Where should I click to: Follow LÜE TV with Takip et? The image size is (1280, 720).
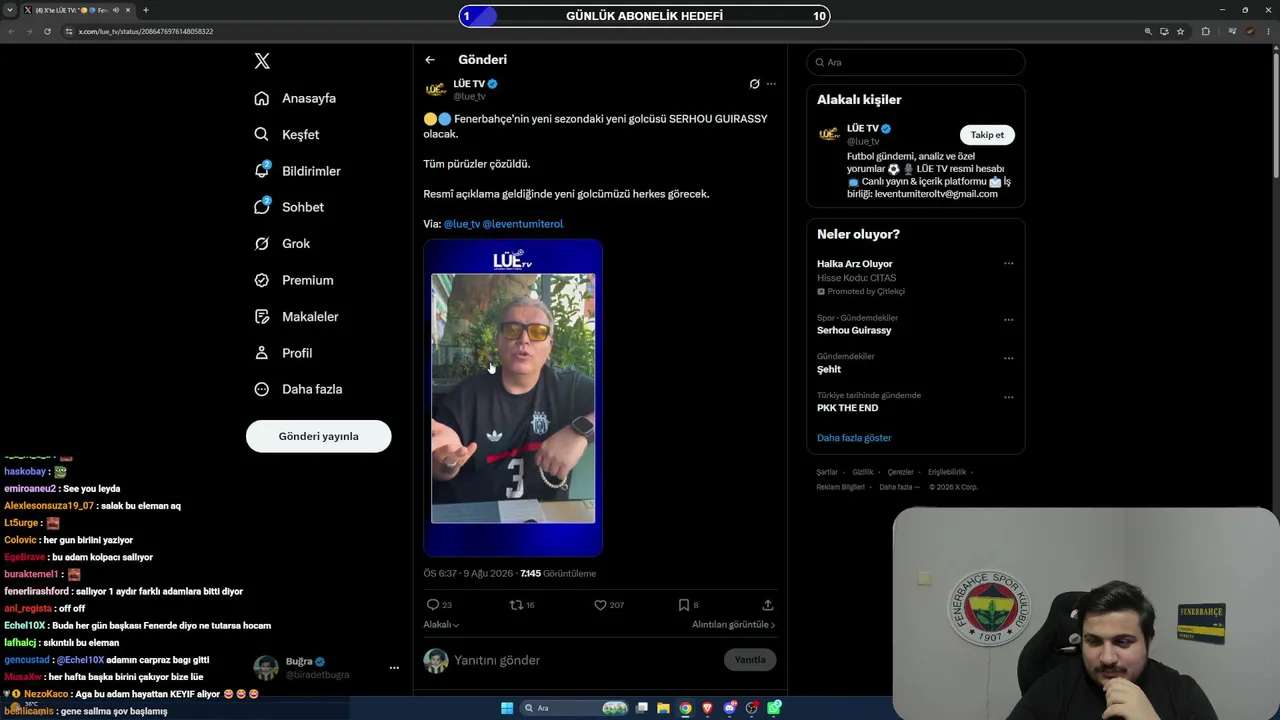click(x=987, y=135)
